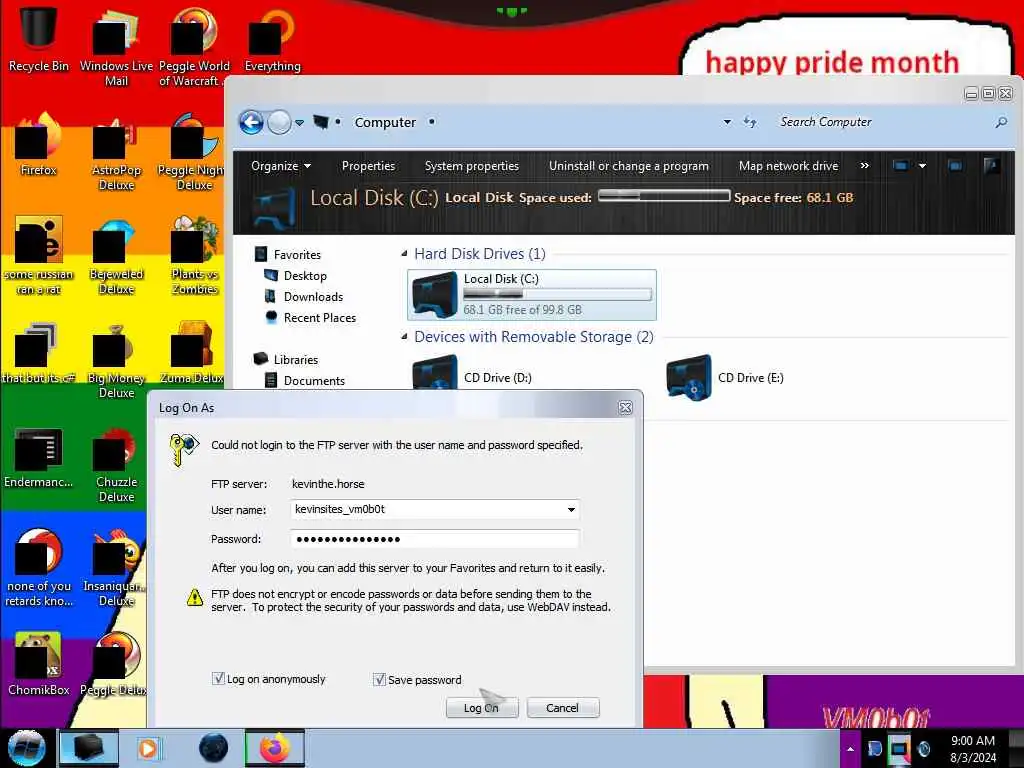This screenshot has width=1024, height=768.
Task: Click the Log On button
Action: pyautogui.click(x=482, y=708)
